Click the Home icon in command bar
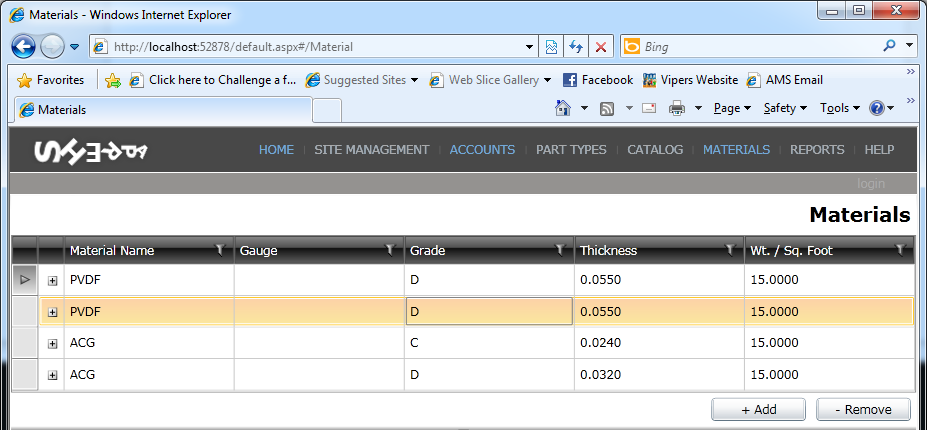This screenshot has height=430, width=928. [563, 108]
